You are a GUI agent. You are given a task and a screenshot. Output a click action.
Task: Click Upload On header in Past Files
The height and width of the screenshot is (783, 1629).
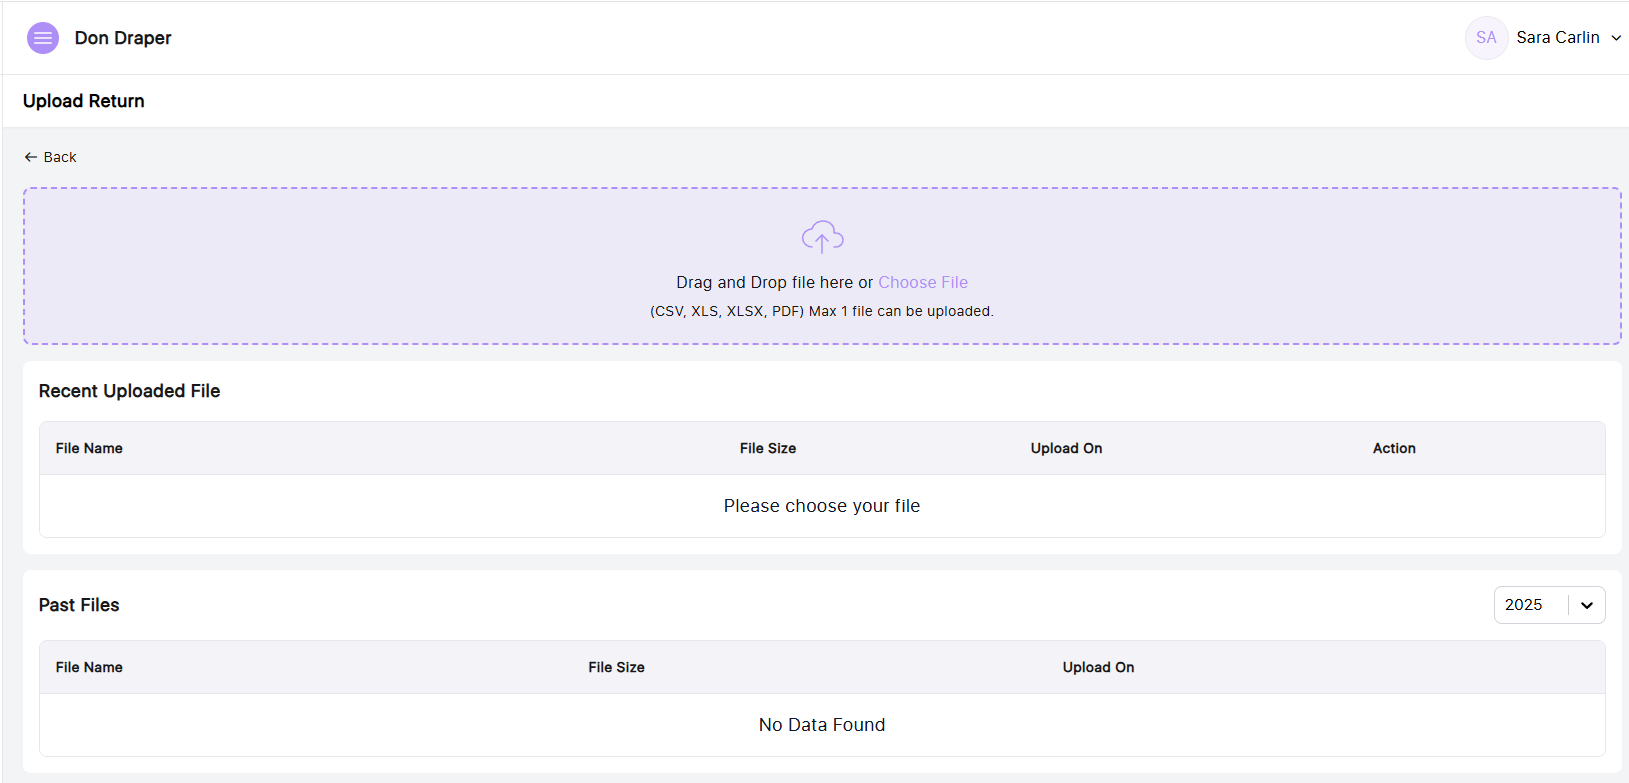pyautogui.click(x=1098, y=667)
